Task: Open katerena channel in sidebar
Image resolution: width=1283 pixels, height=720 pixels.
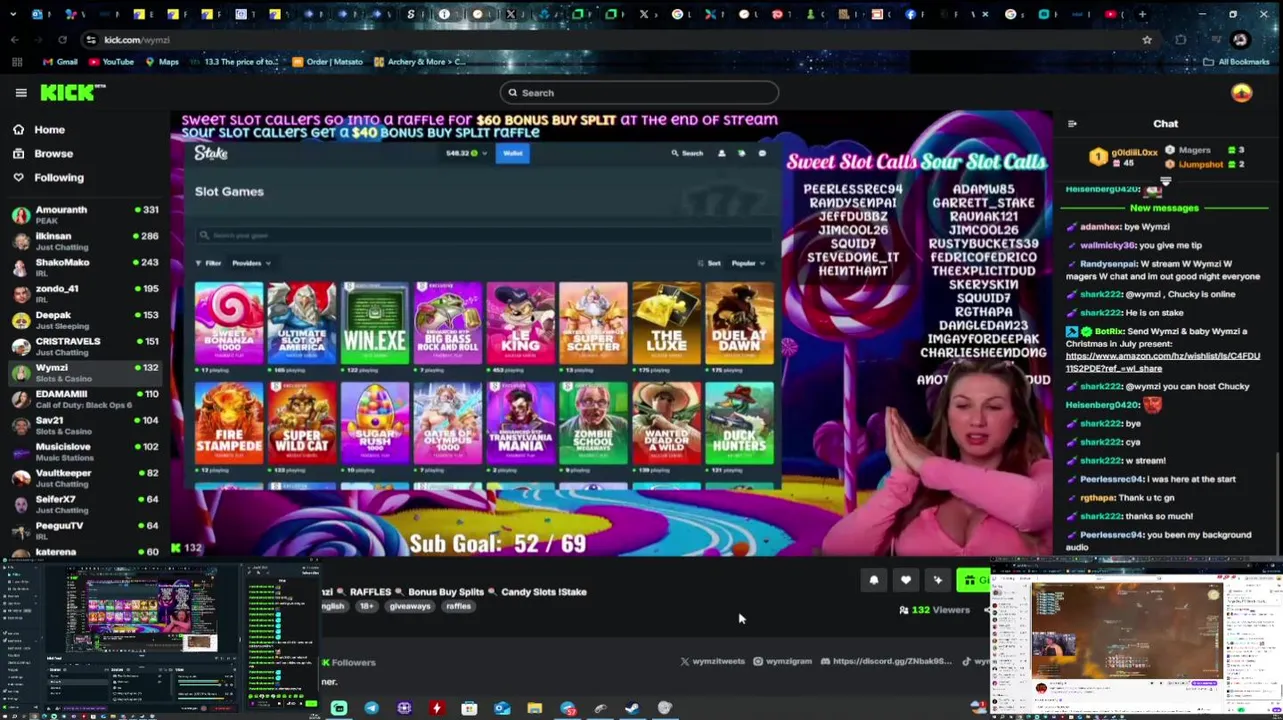Action: pyautogui.click(x=85, y=552)
